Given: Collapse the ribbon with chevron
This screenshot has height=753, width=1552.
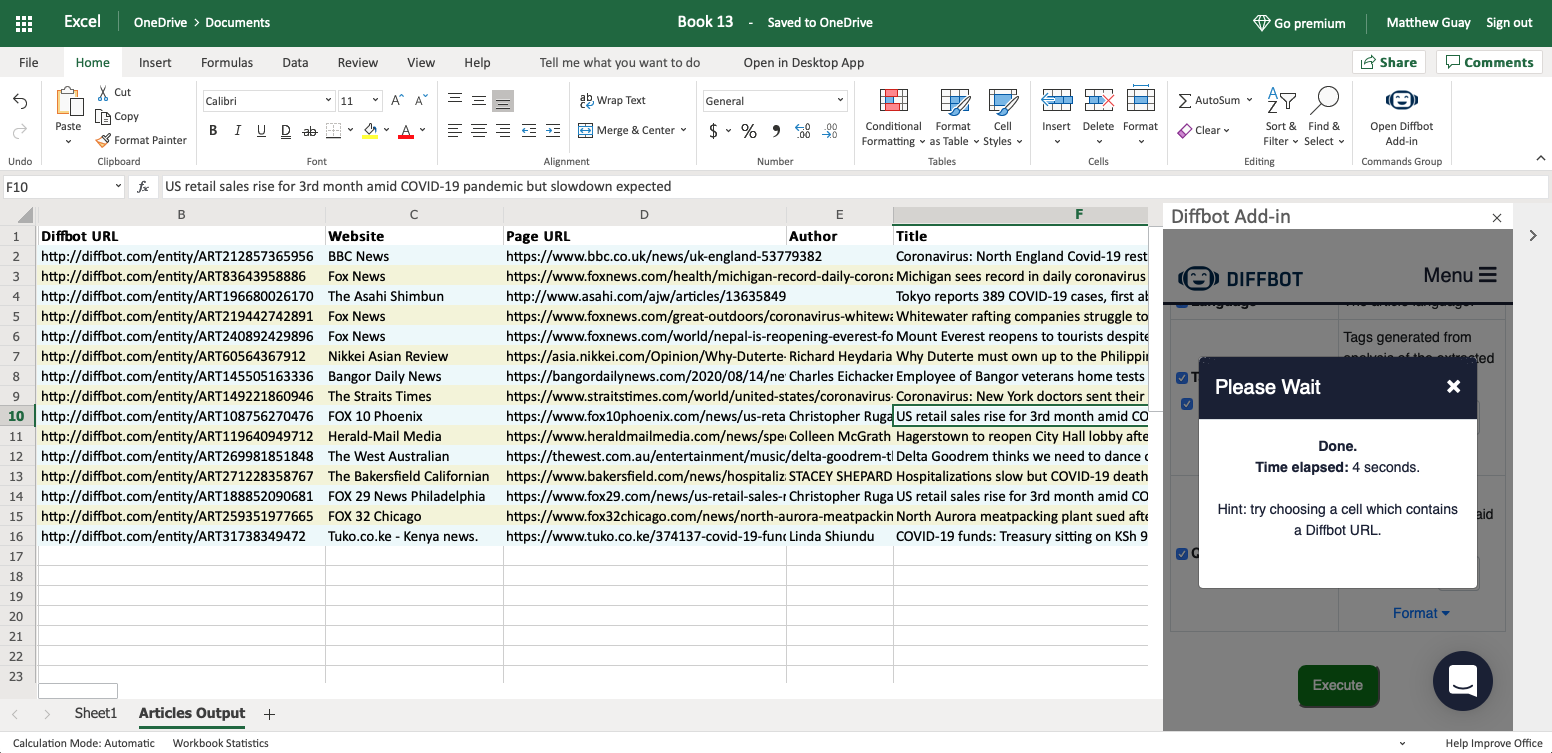Looking at the screenshot, I should 1541,158.
